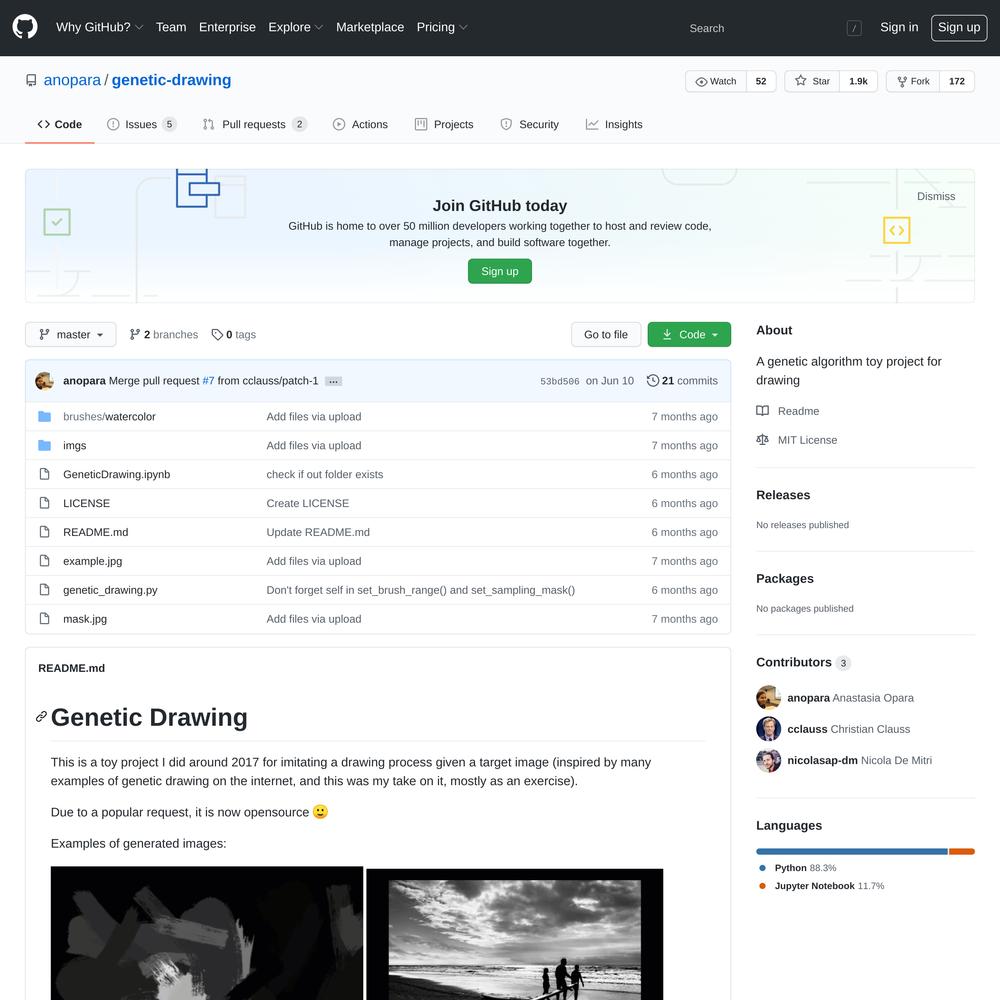Open the example.jpg file

[92, 561]
